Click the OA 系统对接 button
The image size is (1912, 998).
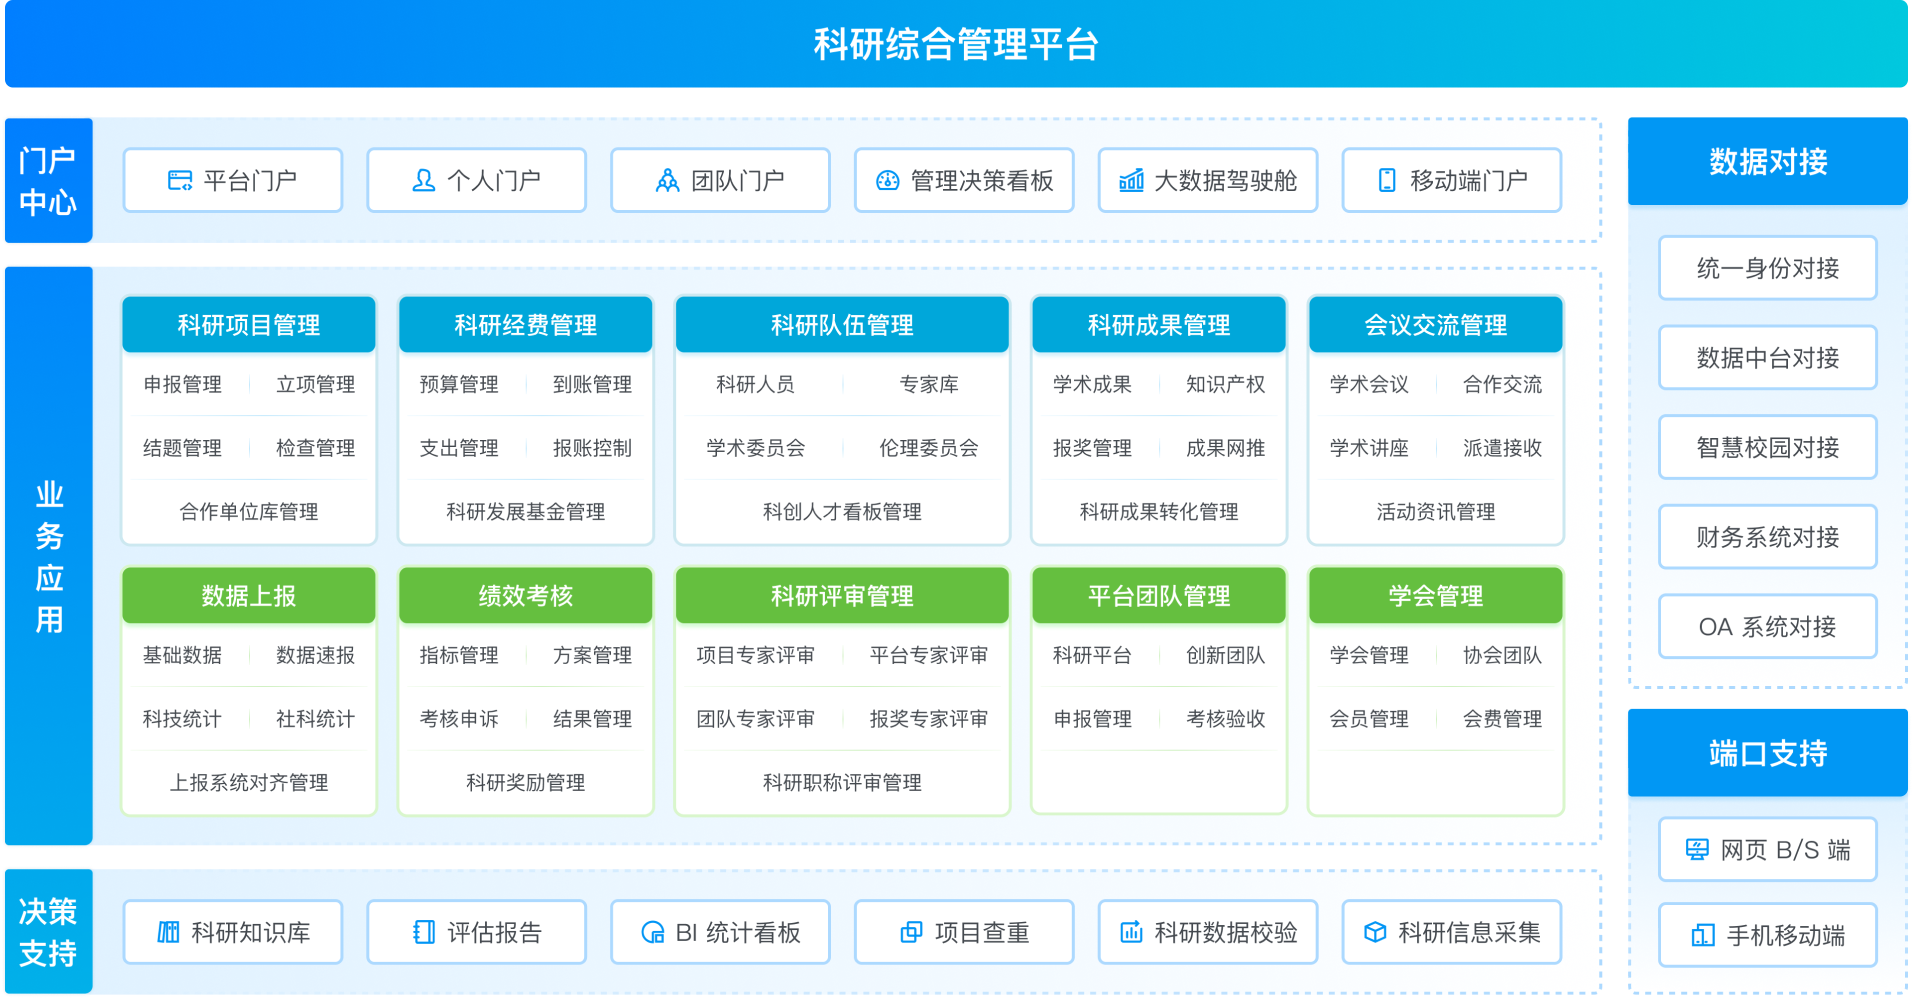[x=1767, y=627]
